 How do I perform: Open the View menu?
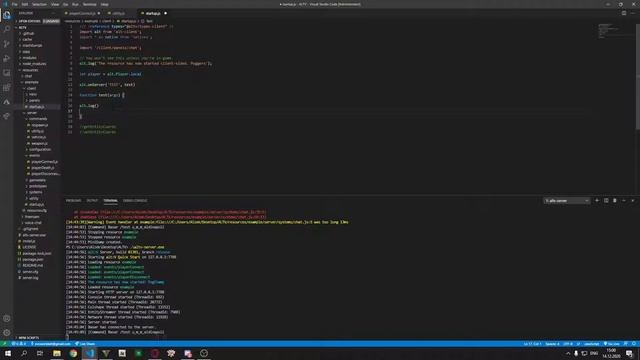(55, 4)
